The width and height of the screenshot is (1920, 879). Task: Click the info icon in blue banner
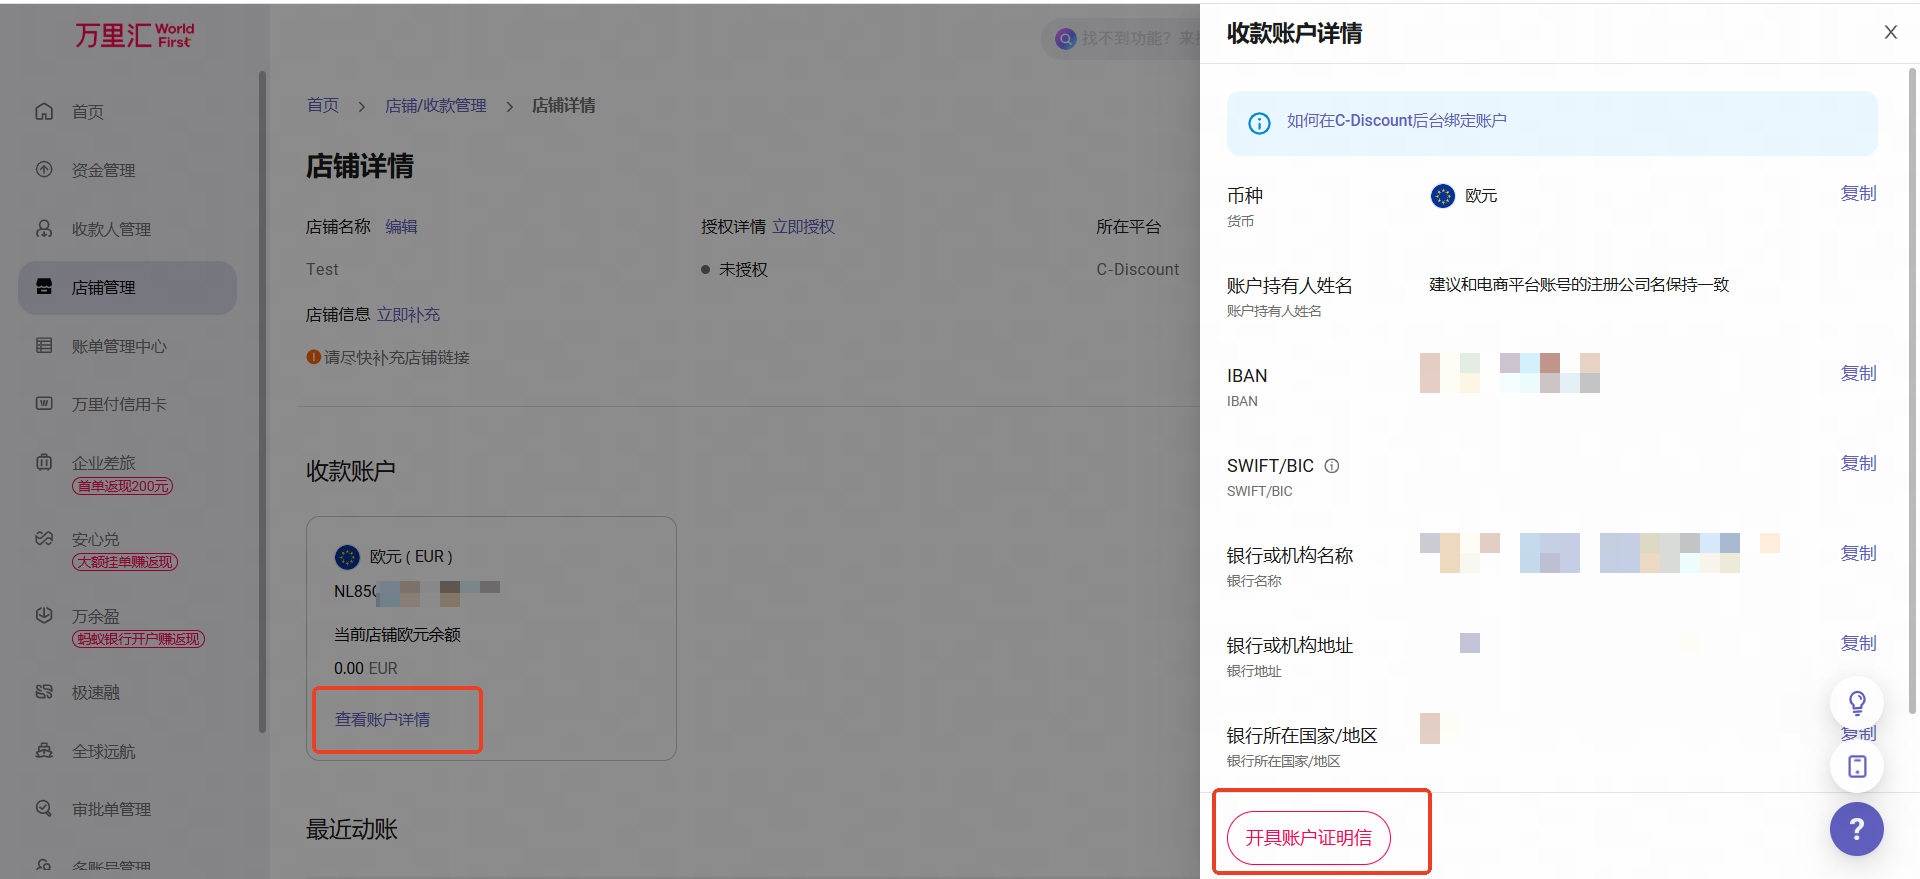tap(1259, 123)
